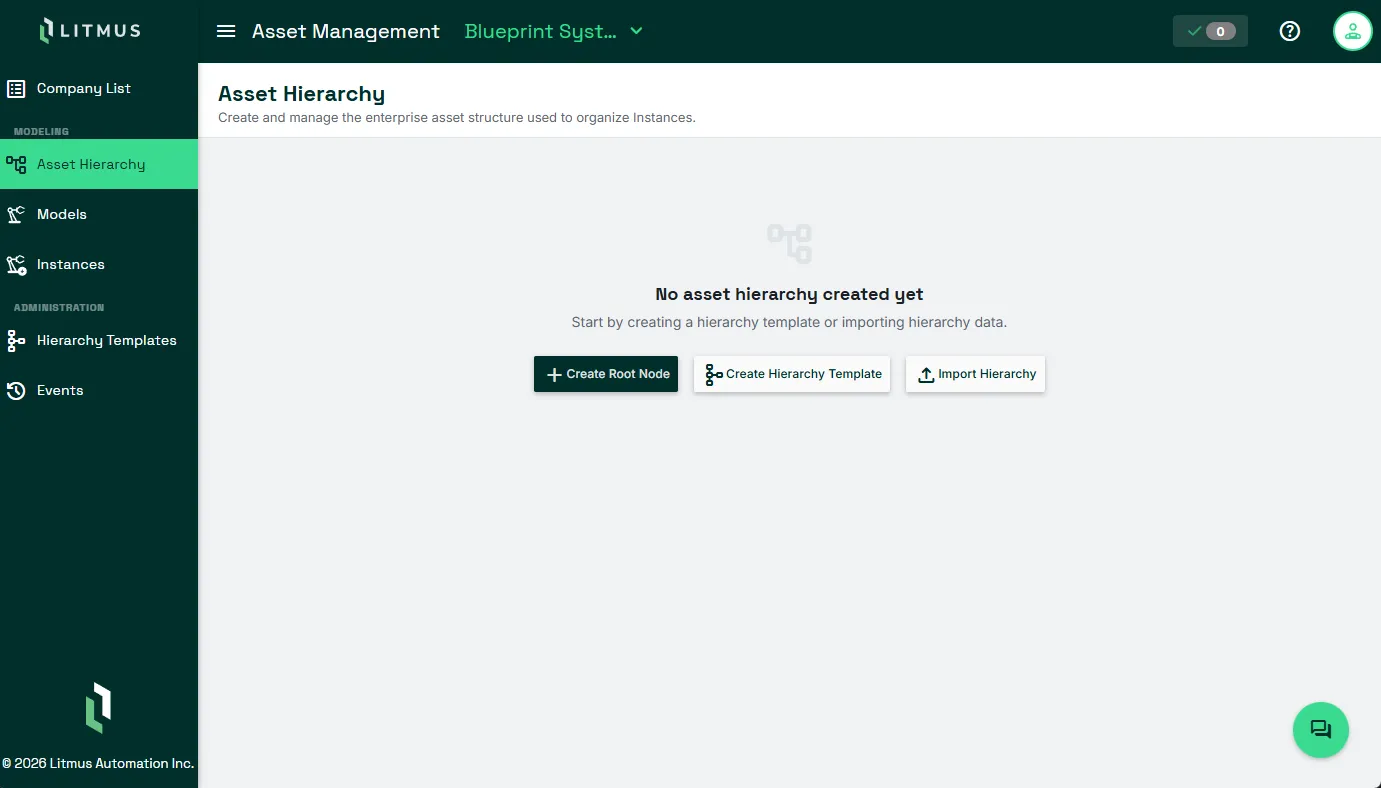1381x788 pixels.
Task: Go to Models in the sidebar
Action: (x=99, y=214)
